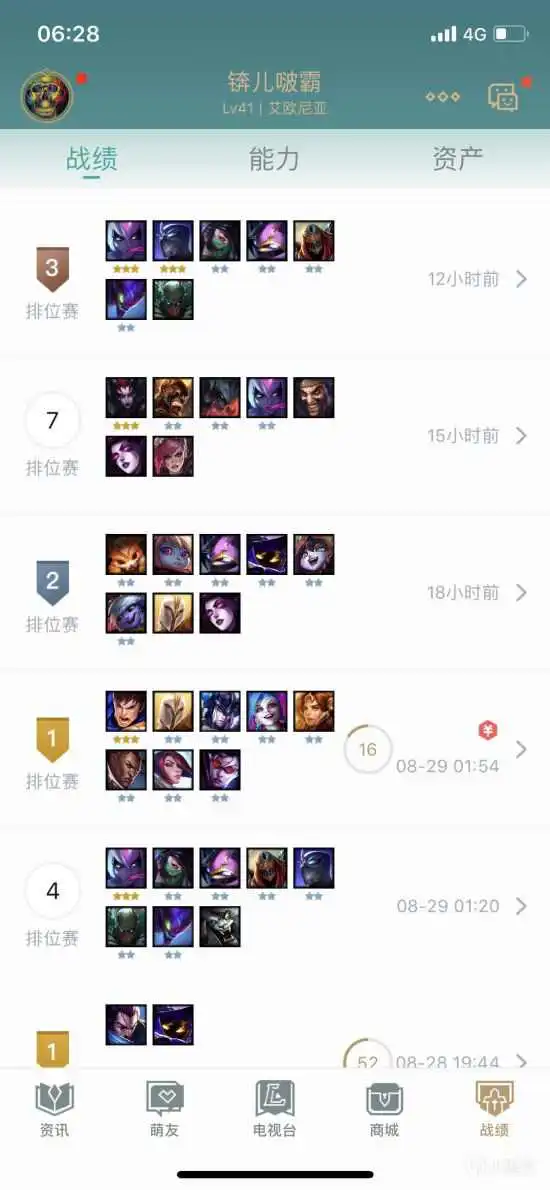
Task: Tap the rank 7 placement badge
Action: click(x=52, y=420)
